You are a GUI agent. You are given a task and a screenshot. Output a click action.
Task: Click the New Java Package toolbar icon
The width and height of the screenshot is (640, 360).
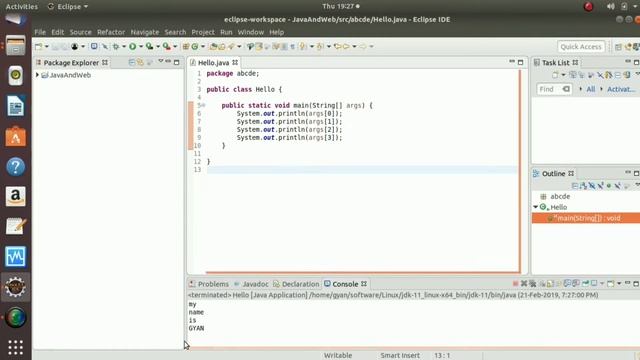[186, 47]
